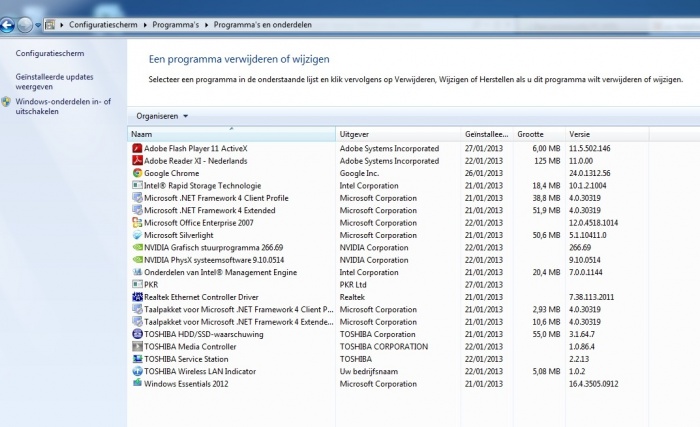Click the TOSHIBA Media Controller icon

[x=137, y=347]
